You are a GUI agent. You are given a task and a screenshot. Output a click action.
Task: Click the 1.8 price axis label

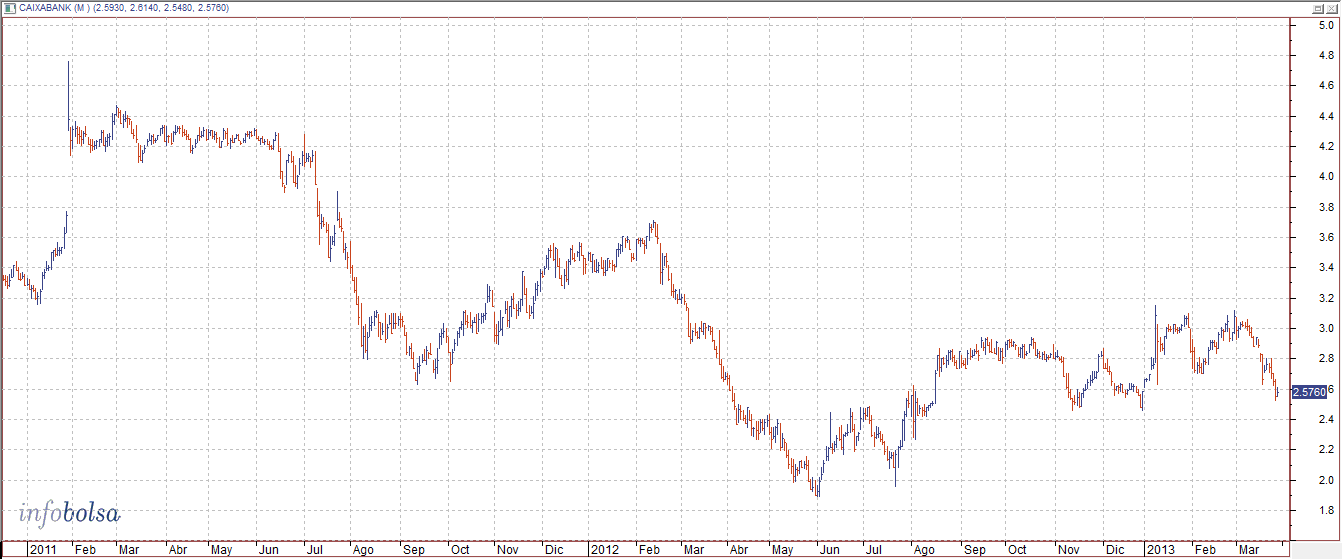click(x=1326, y=511)
